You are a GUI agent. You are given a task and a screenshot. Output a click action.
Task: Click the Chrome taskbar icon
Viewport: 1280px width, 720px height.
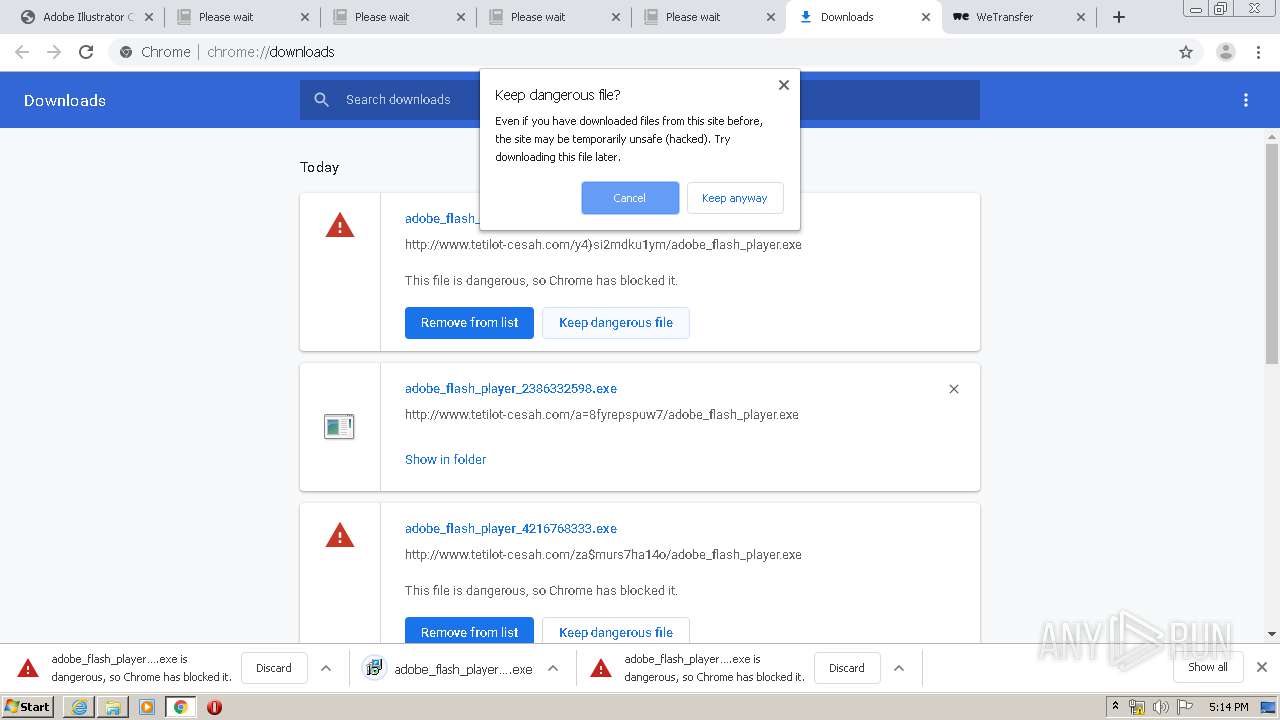click(x=181, y=707)
